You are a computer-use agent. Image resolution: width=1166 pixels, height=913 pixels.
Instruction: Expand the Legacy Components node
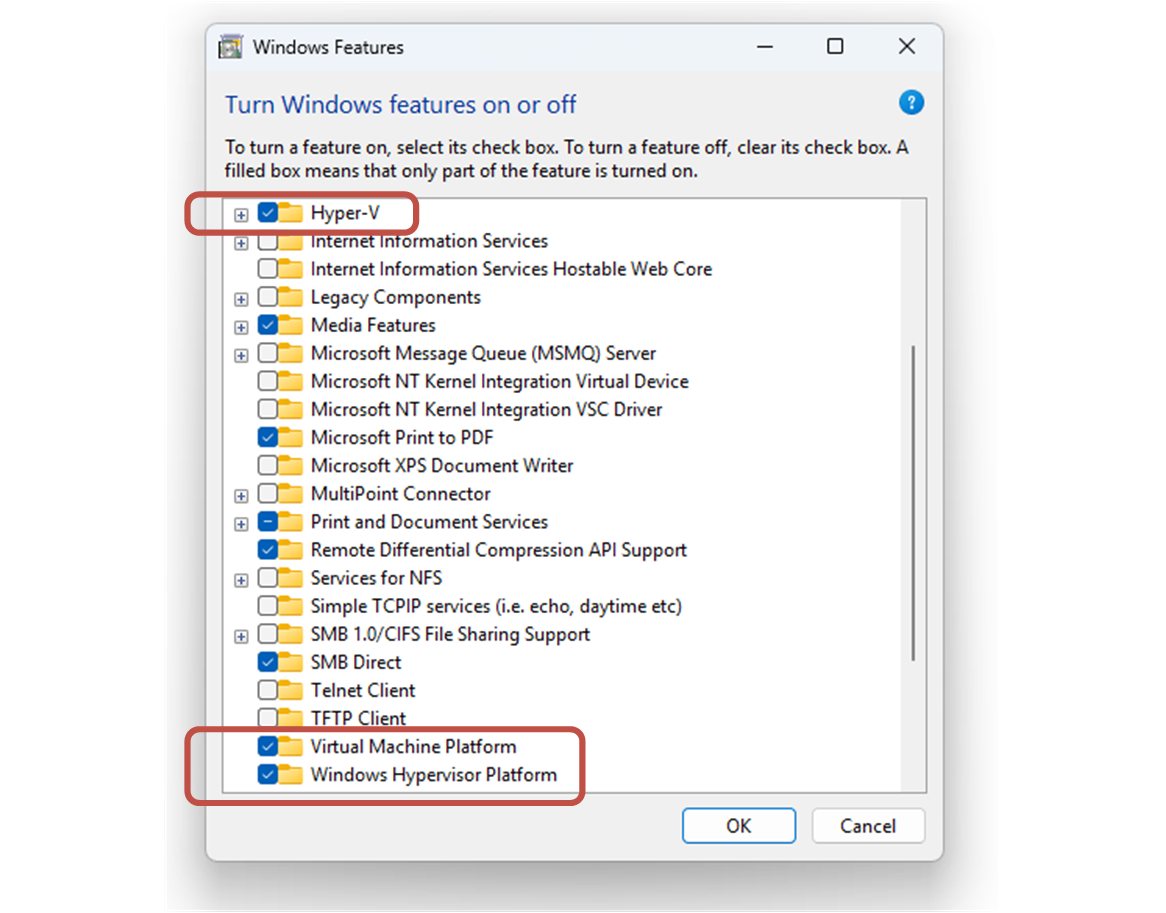coord(241,299)
